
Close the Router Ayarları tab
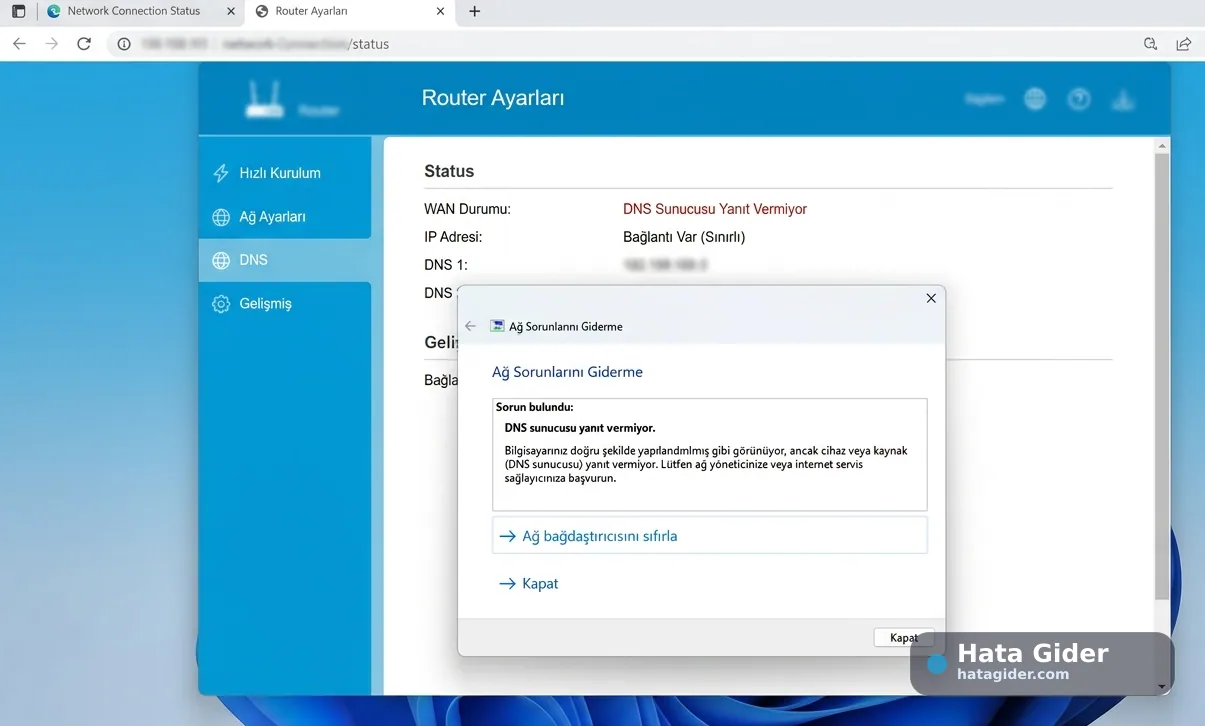pos(441,11)
